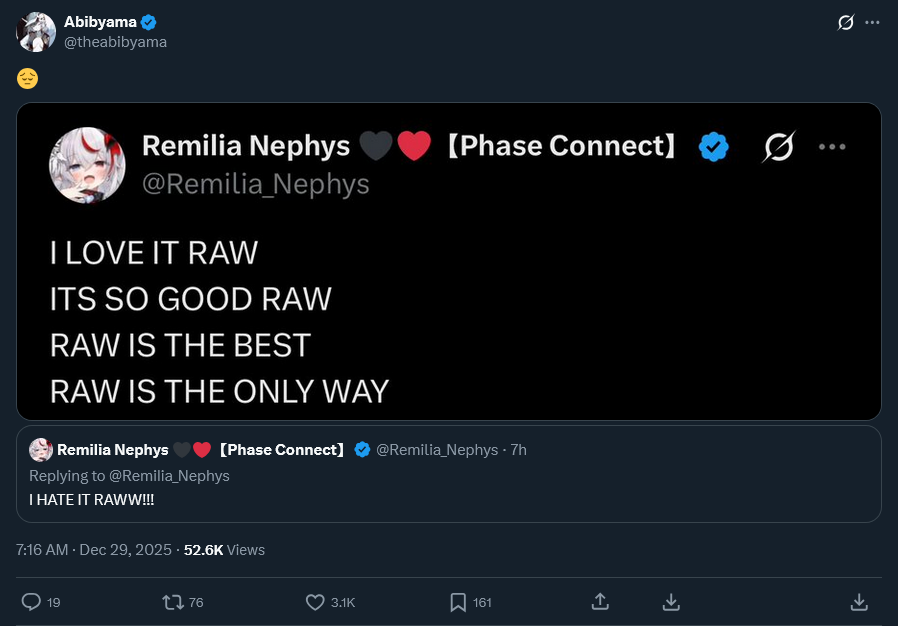The width and height of the screenshot is (898, 626).
Task: Bookmark this tweet
Action: pos(458,602)
